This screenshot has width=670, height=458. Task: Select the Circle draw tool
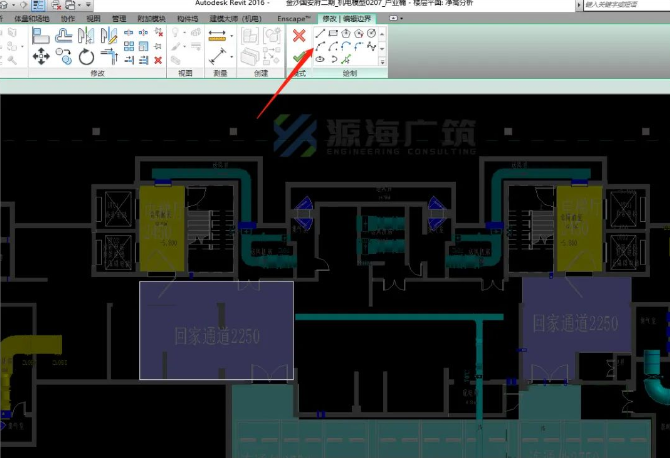pos(371,33)
